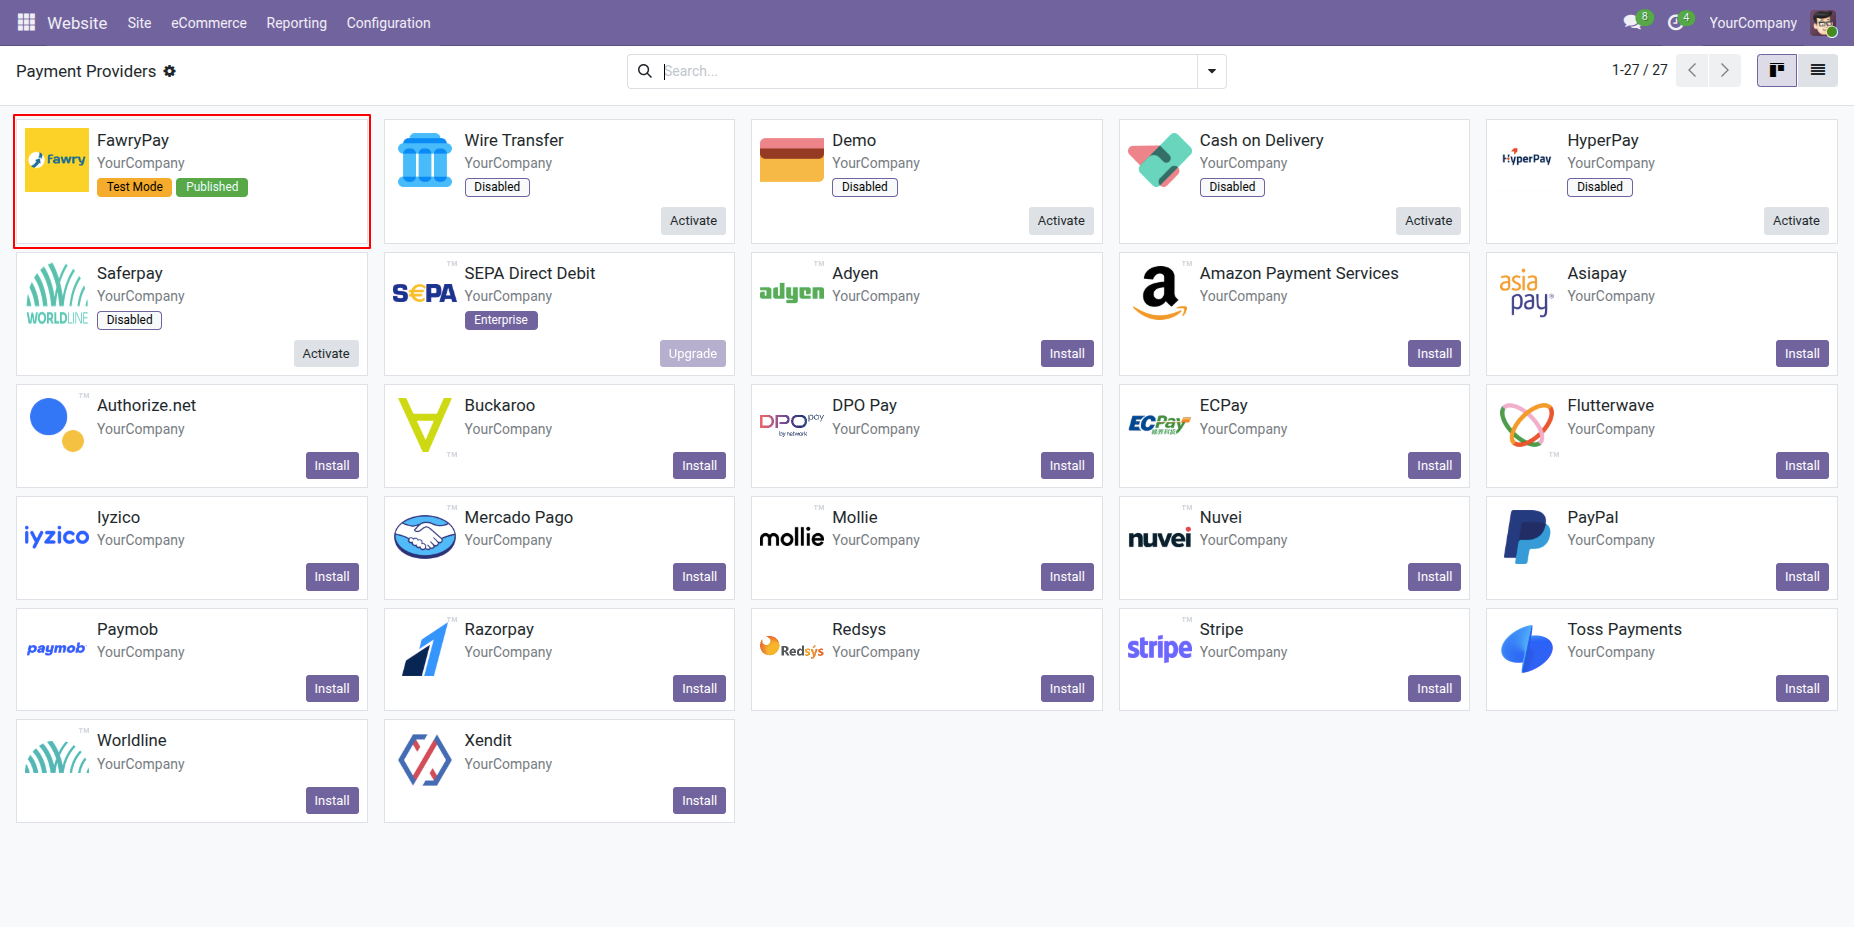Install the Worldline provider
This screenshot has width=1854, height=927.
pos(332,801)
